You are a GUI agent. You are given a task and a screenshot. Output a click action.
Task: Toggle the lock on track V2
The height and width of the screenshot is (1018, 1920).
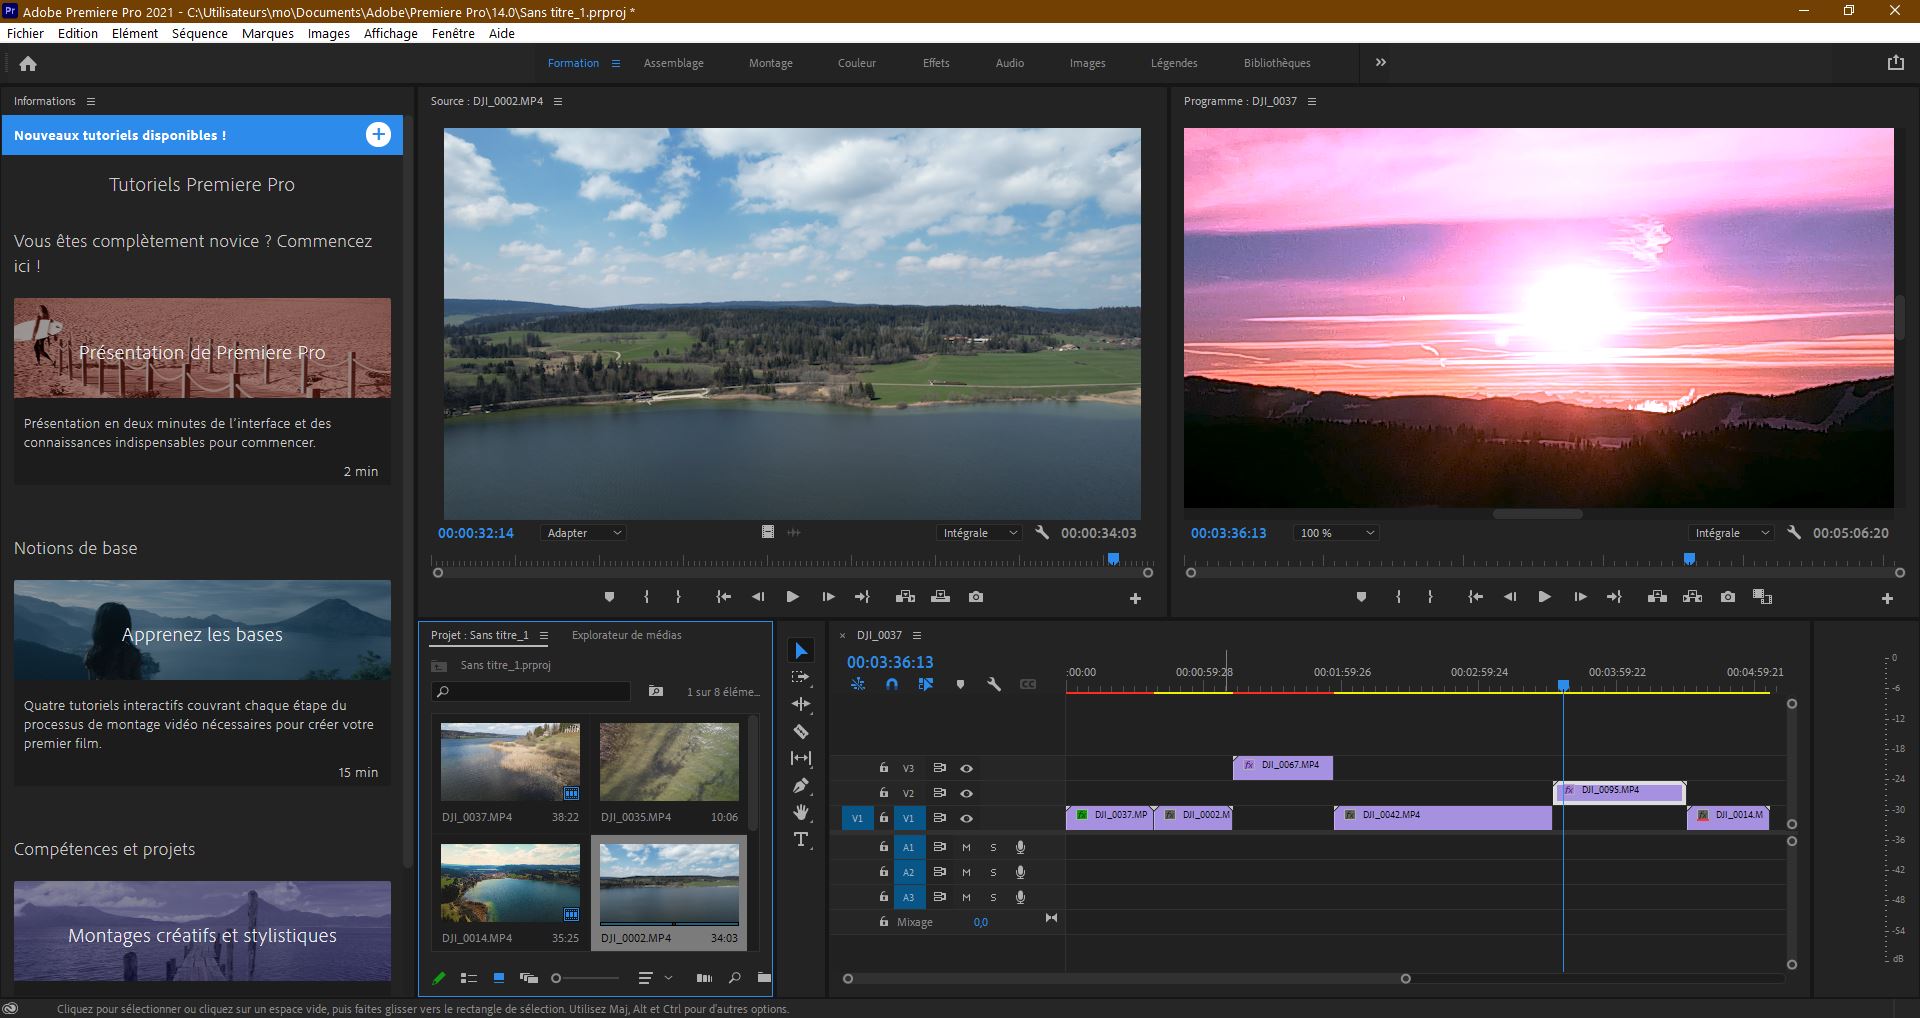coord(883,793)
